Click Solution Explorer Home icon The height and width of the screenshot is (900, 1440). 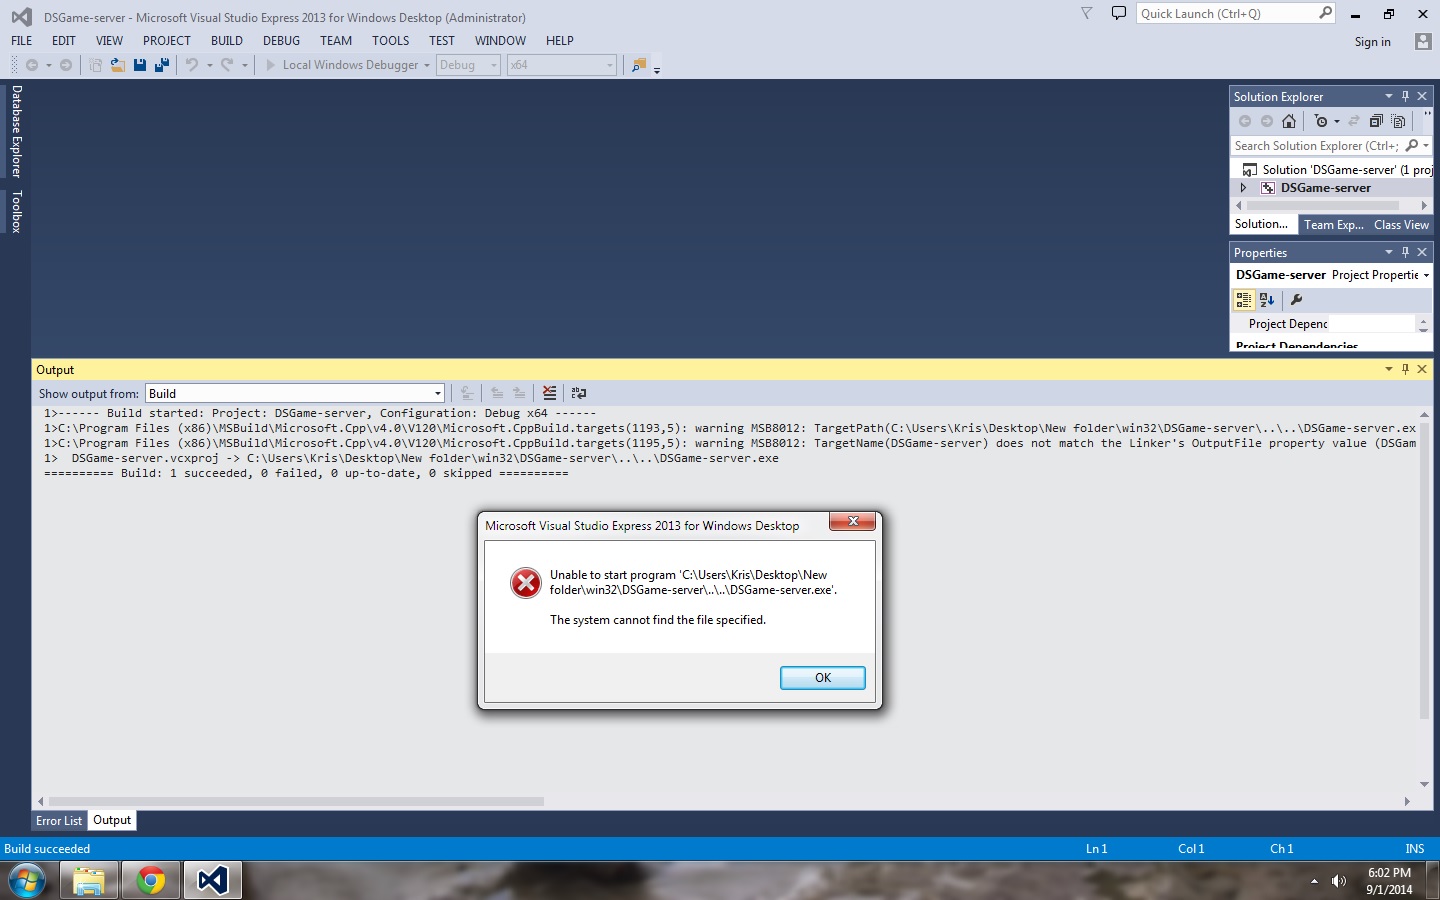pyautogui.click(x=1289, y=121)
